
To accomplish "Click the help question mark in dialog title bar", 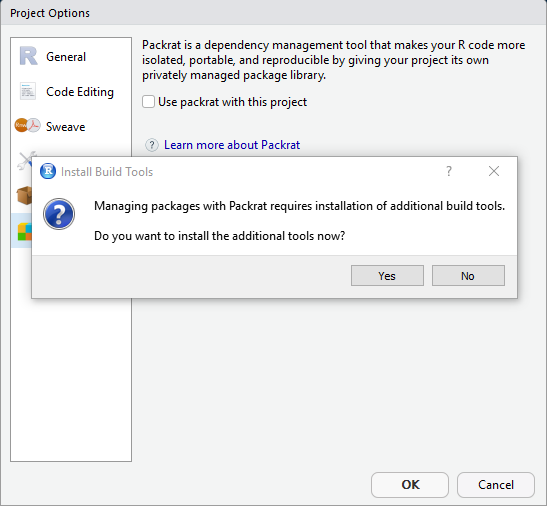I will [x=449, y=171].
